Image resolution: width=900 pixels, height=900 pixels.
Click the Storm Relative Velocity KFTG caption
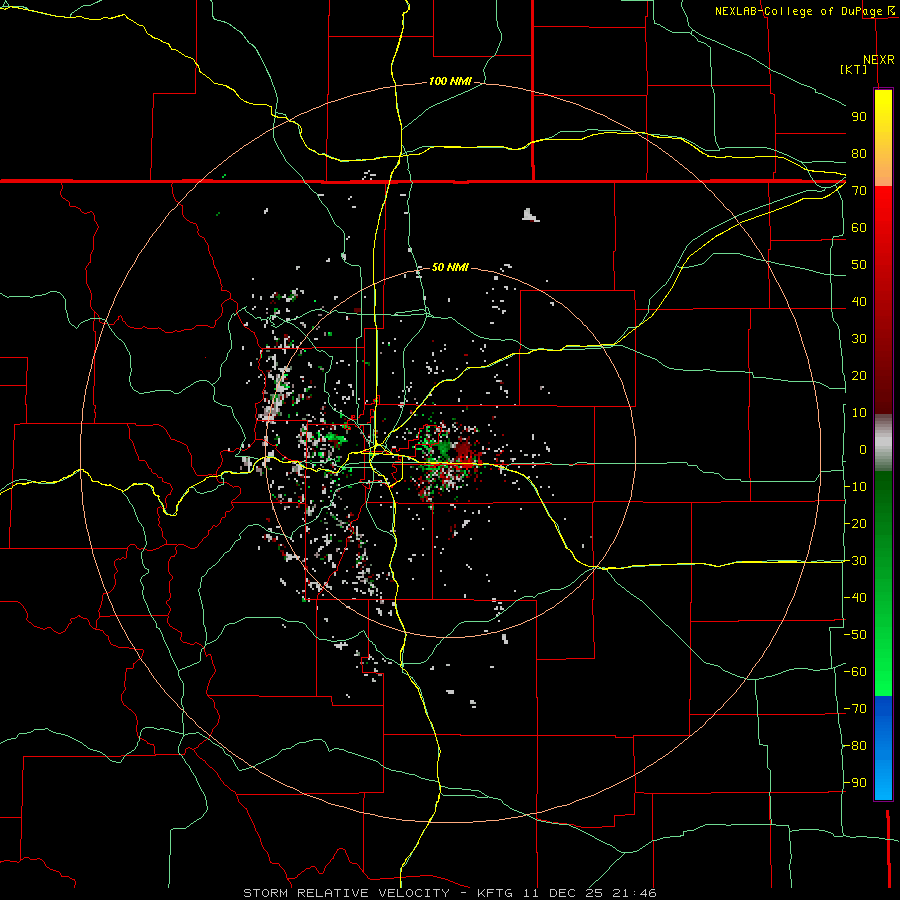pos(450,893)
